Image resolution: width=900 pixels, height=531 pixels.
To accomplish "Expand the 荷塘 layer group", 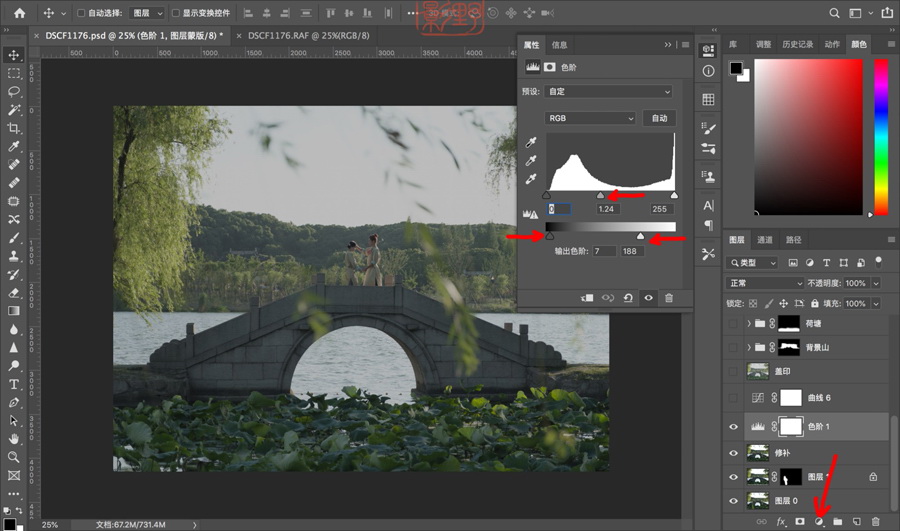I will point(748,324).
